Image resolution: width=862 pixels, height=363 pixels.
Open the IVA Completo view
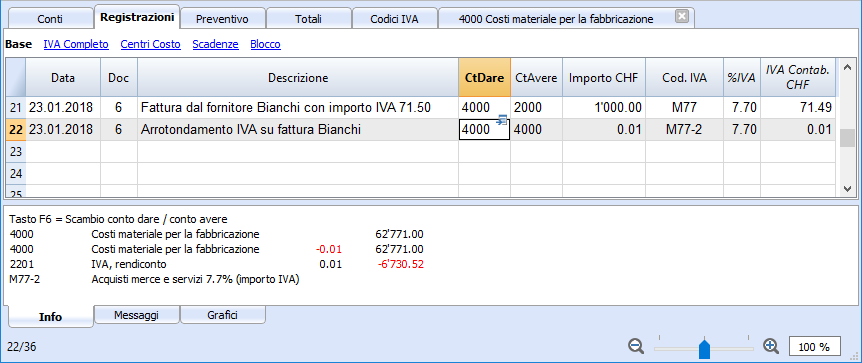click(x=76, y=45)
